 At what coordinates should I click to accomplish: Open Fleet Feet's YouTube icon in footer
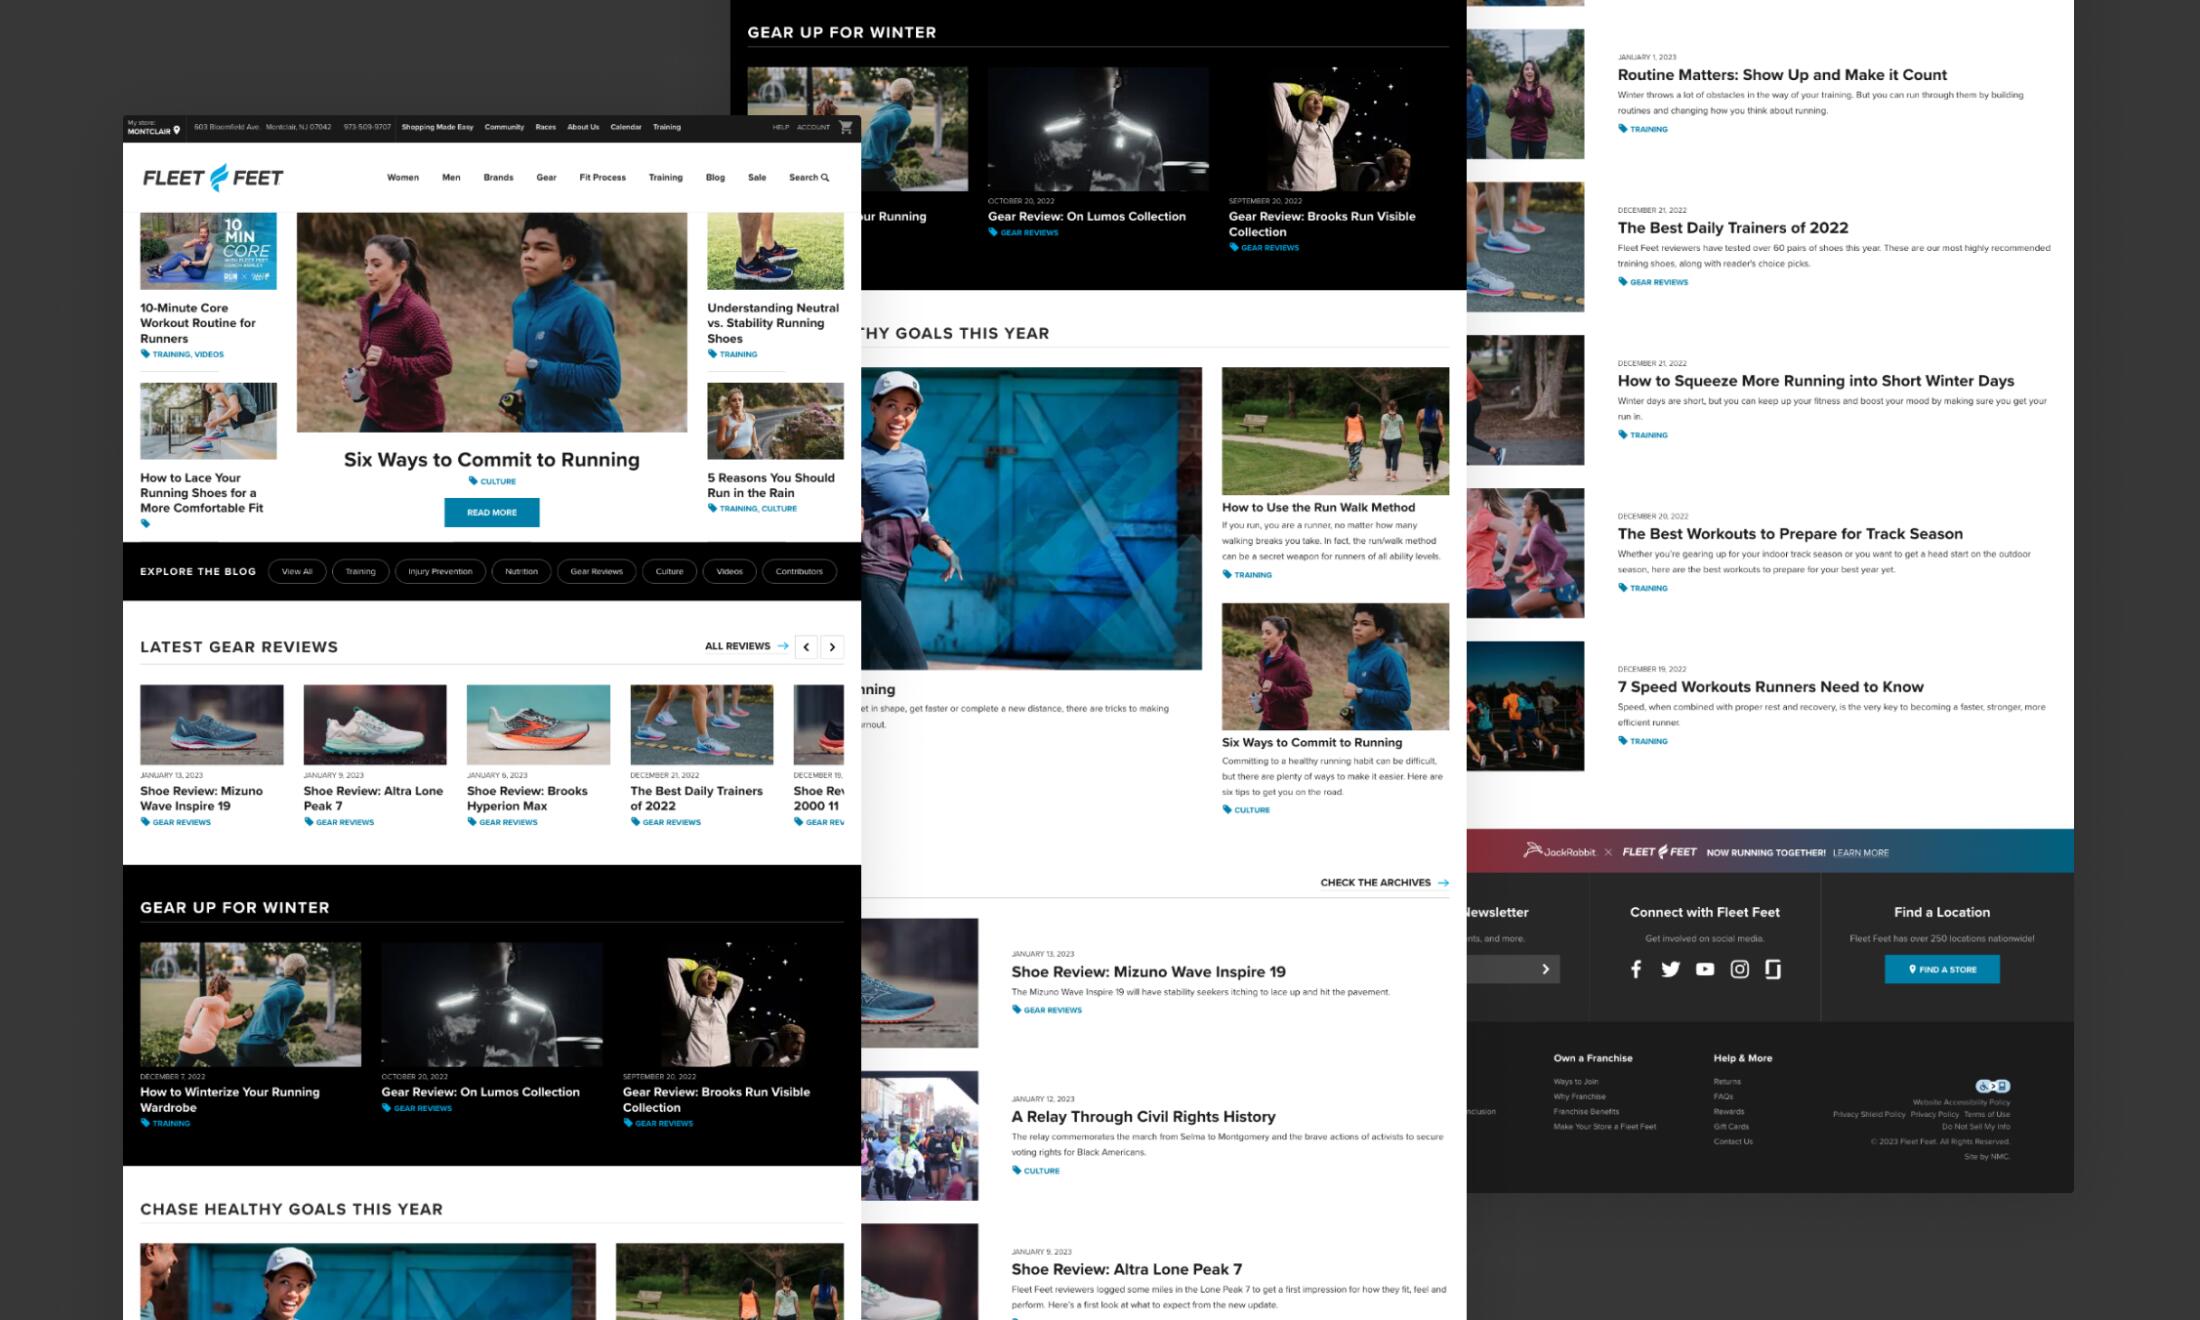[1705, 969]
